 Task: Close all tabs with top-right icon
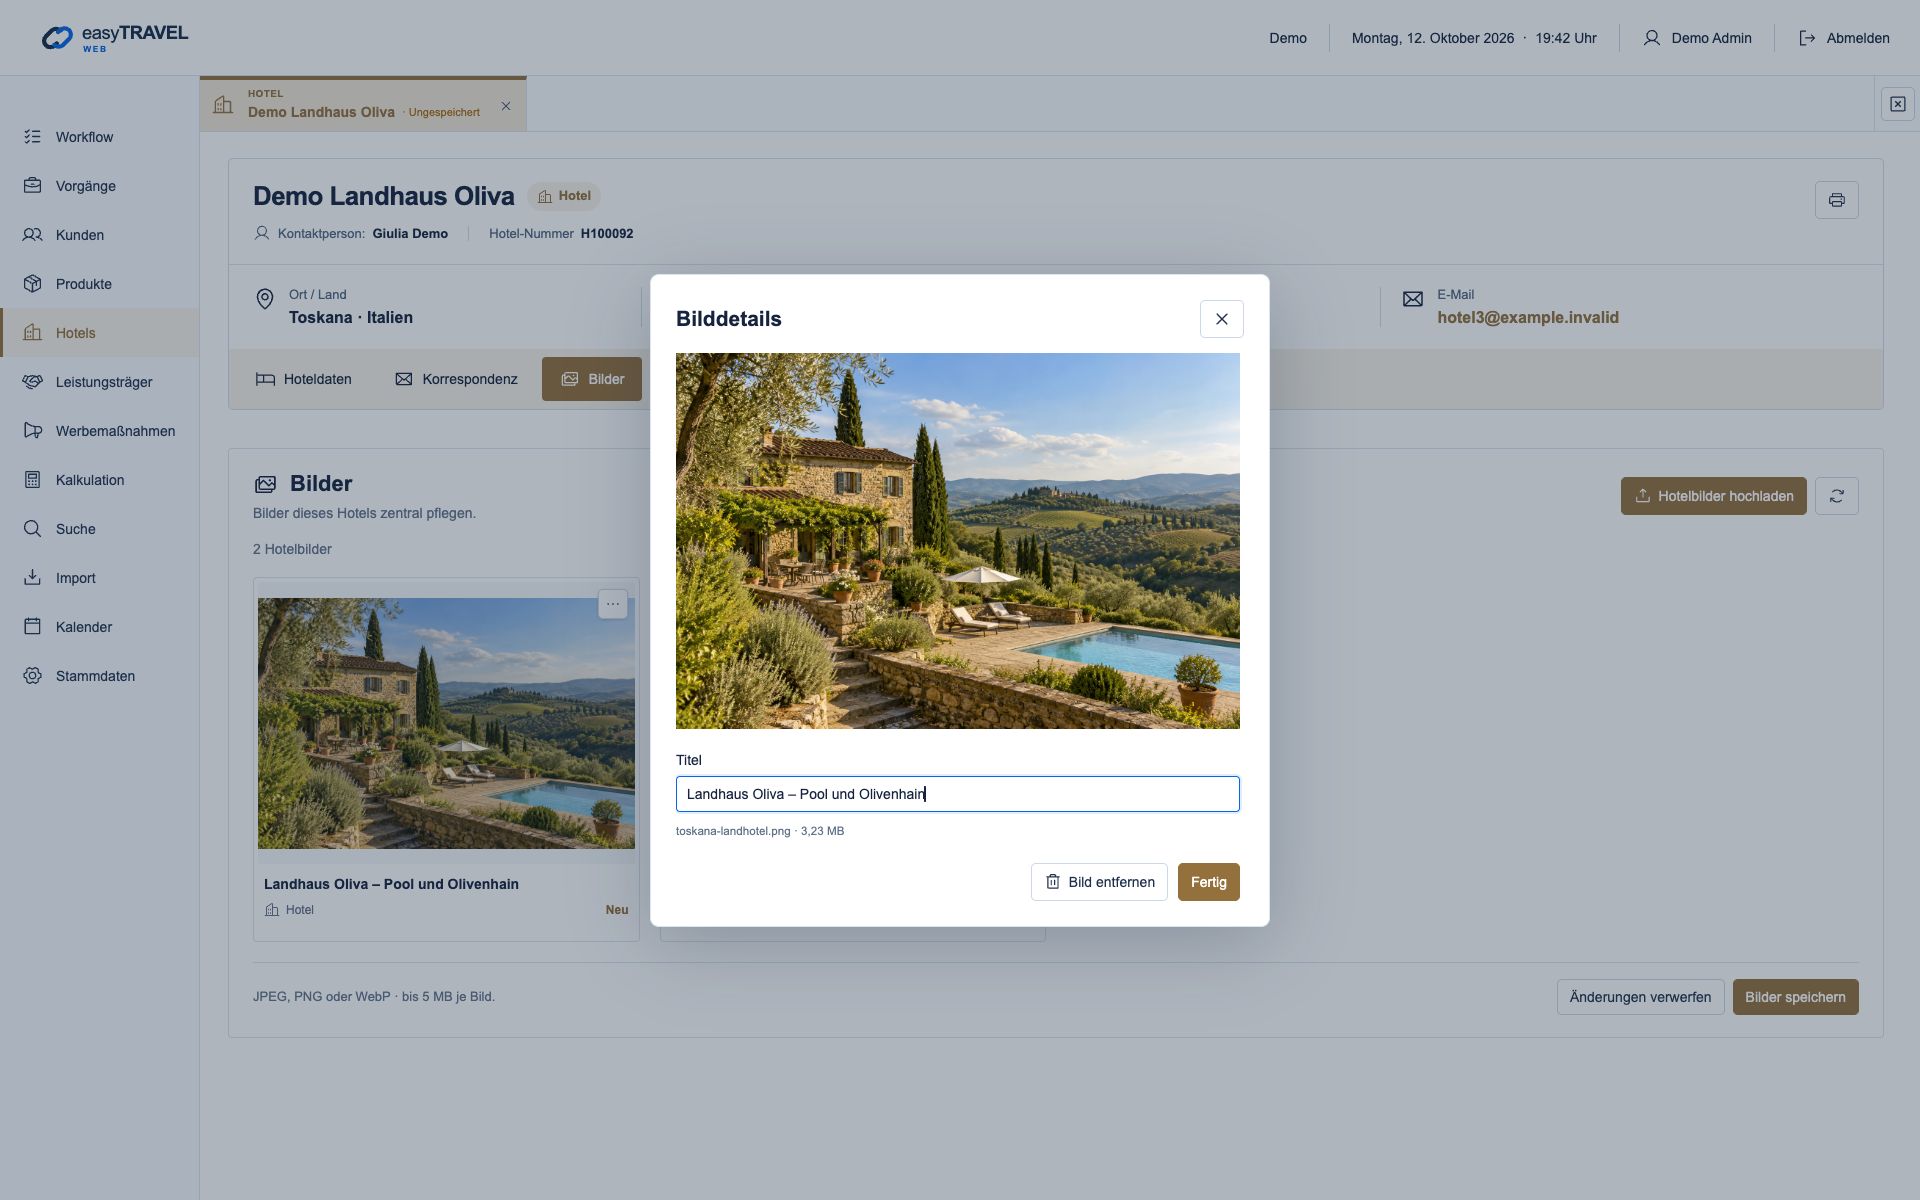click(1897, 104)
